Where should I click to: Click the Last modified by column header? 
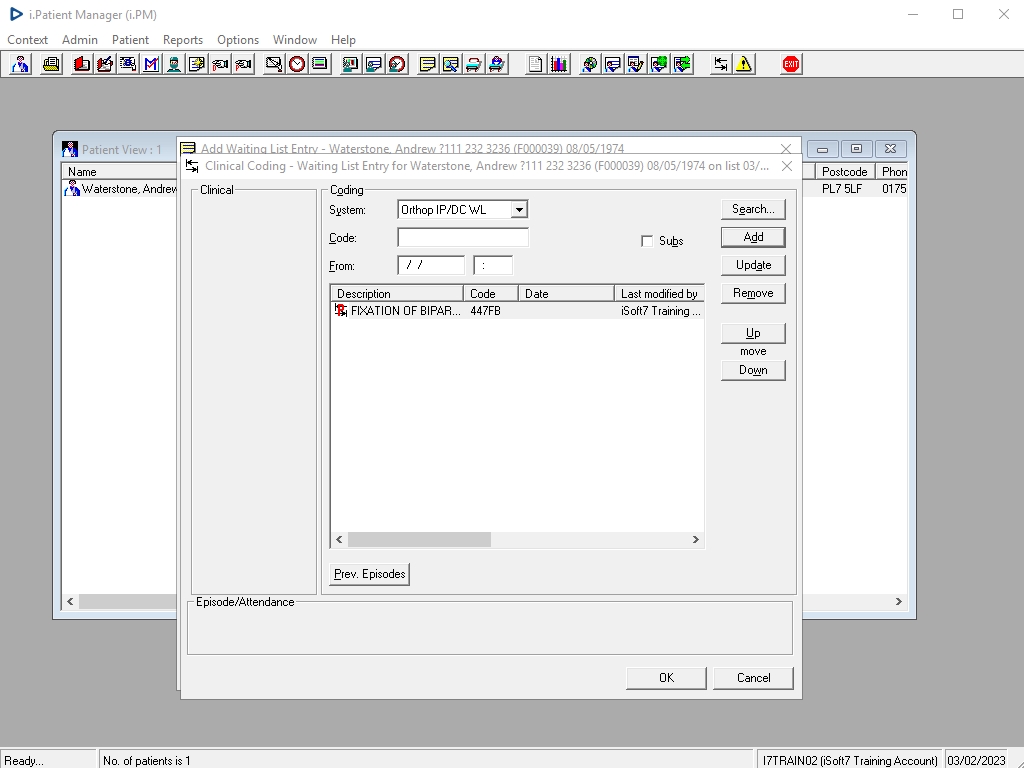659,294
